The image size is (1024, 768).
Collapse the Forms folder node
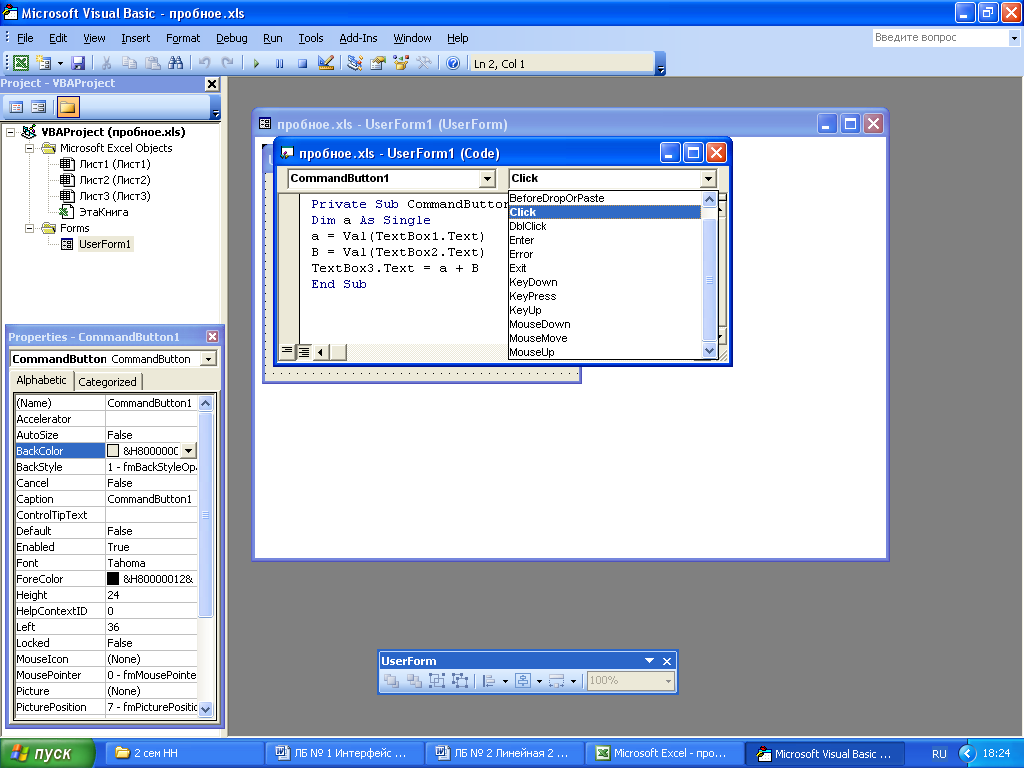[29, 229]
